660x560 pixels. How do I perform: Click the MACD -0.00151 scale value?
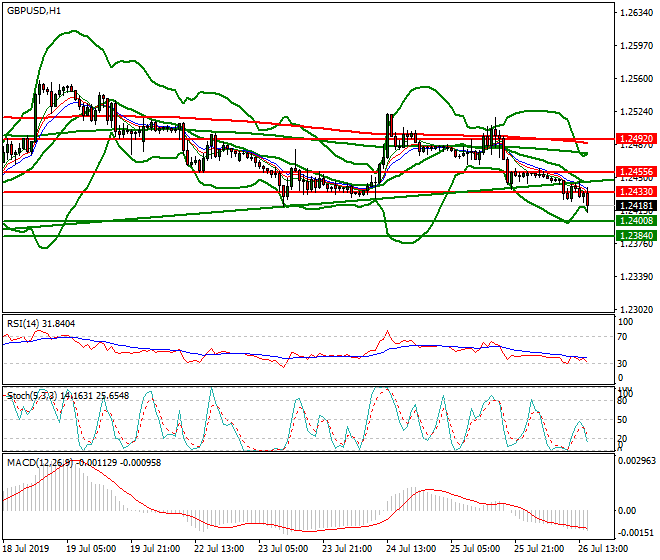coord(636,533)
